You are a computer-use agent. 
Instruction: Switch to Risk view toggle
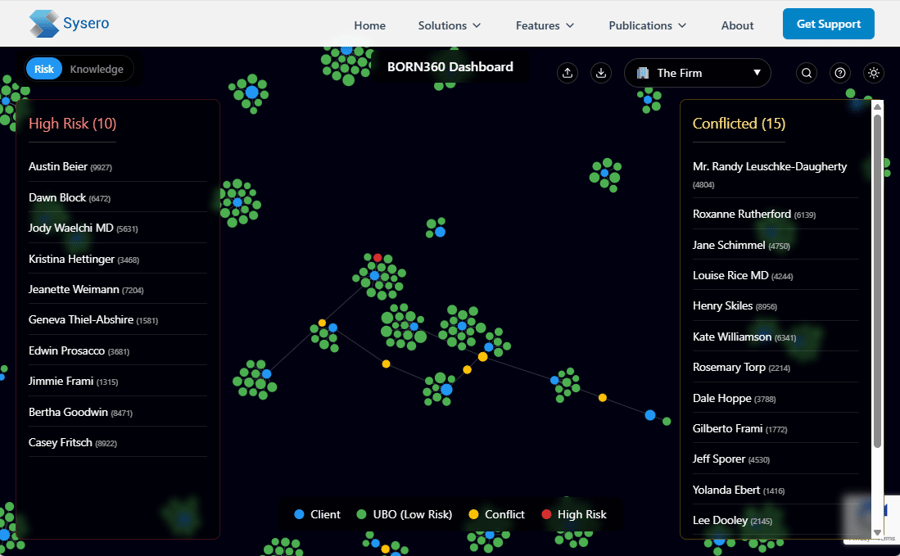[x=44, y=69]
